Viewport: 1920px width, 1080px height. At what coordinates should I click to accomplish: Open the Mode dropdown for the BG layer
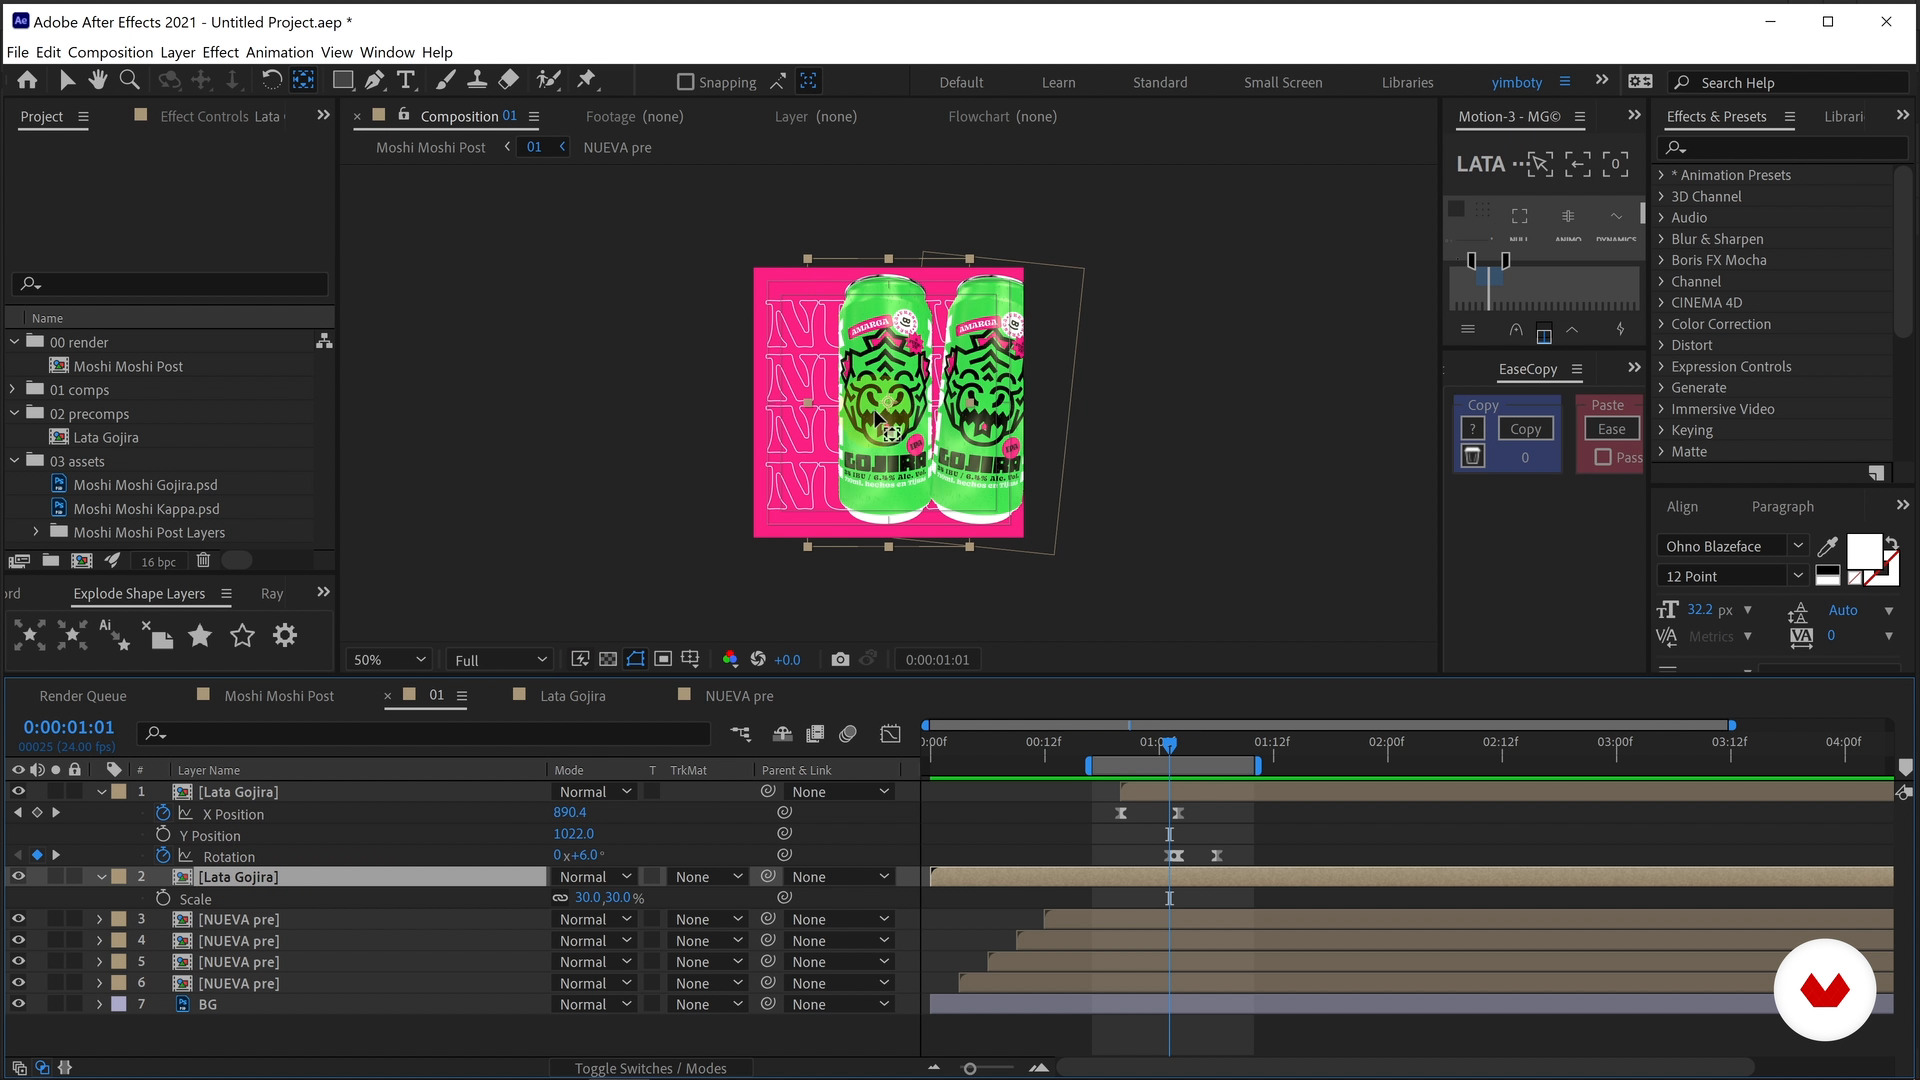(595, 1004)
